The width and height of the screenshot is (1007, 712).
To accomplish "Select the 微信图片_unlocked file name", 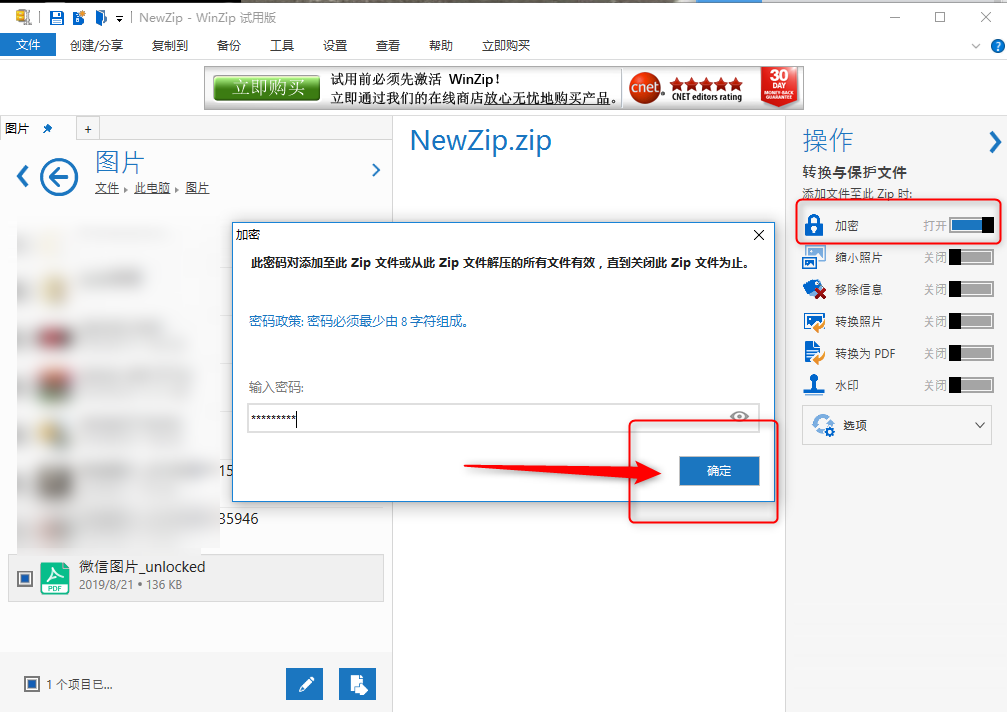I will point(142,567).
